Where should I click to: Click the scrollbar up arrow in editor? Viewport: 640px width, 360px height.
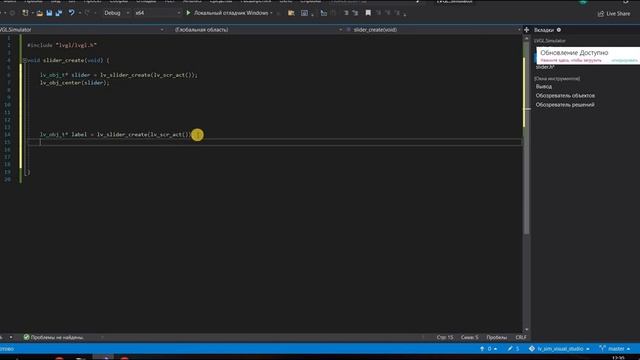[527, 38]
